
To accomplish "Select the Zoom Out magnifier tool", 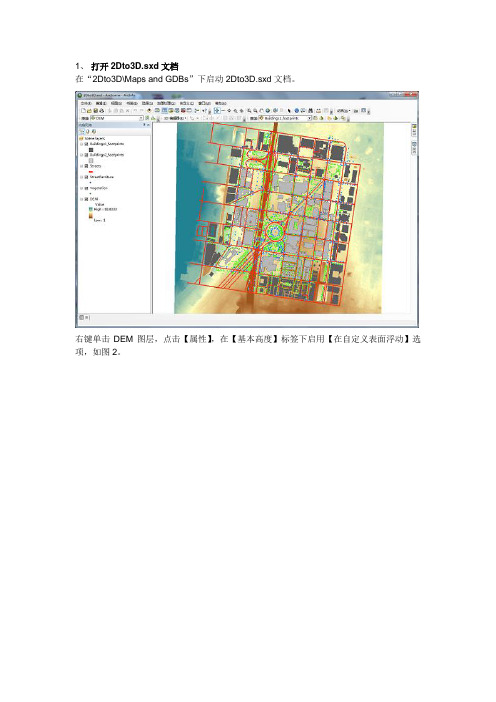I will [255, 111].
